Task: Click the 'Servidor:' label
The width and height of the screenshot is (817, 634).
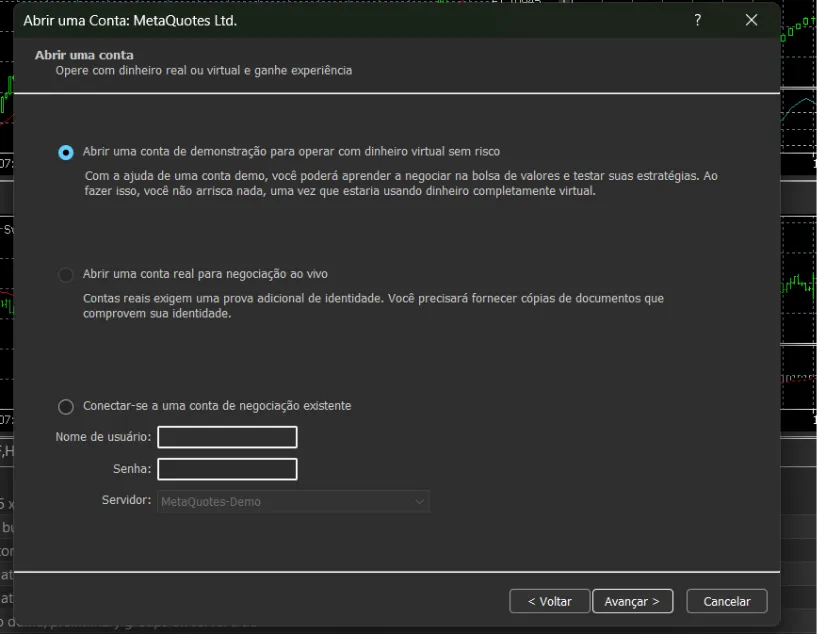Action: coord(127,500)
